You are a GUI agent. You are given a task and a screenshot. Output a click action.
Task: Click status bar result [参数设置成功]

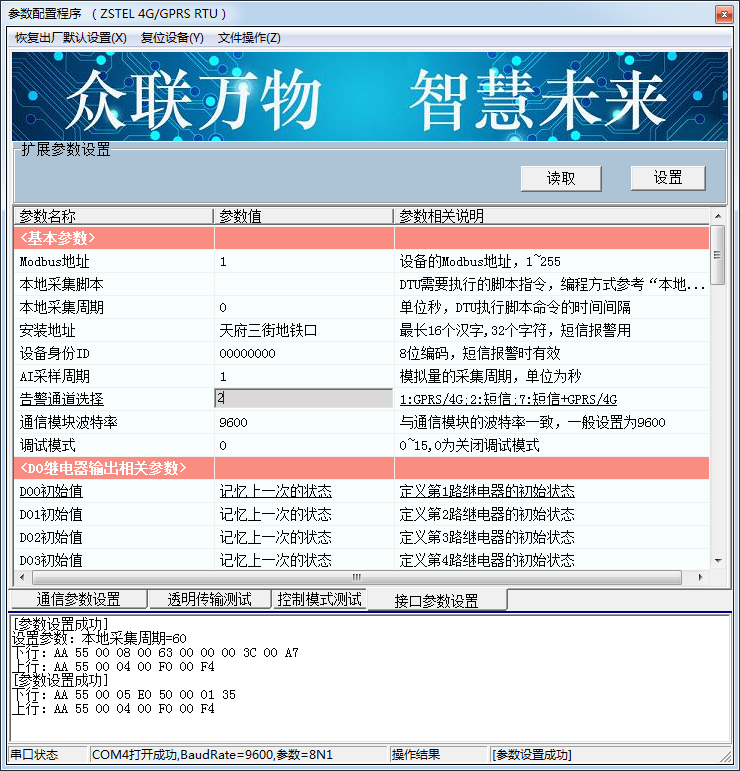click(532, 754)
